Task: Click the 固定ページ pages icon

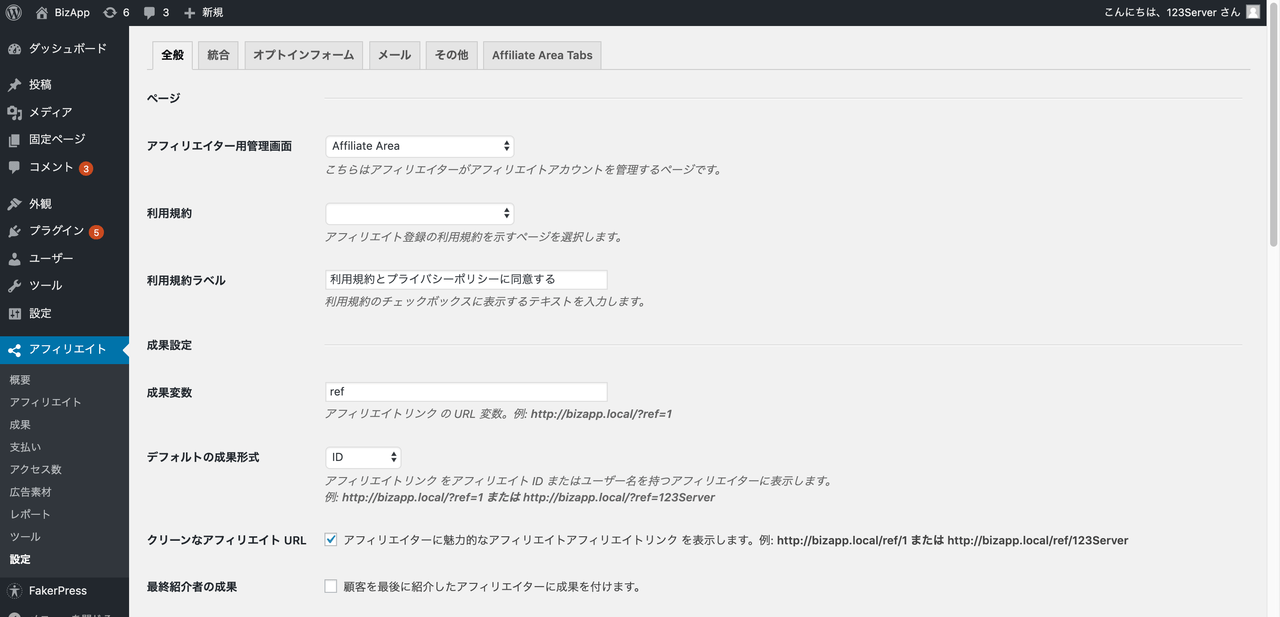Action: [x=14, y=139]
